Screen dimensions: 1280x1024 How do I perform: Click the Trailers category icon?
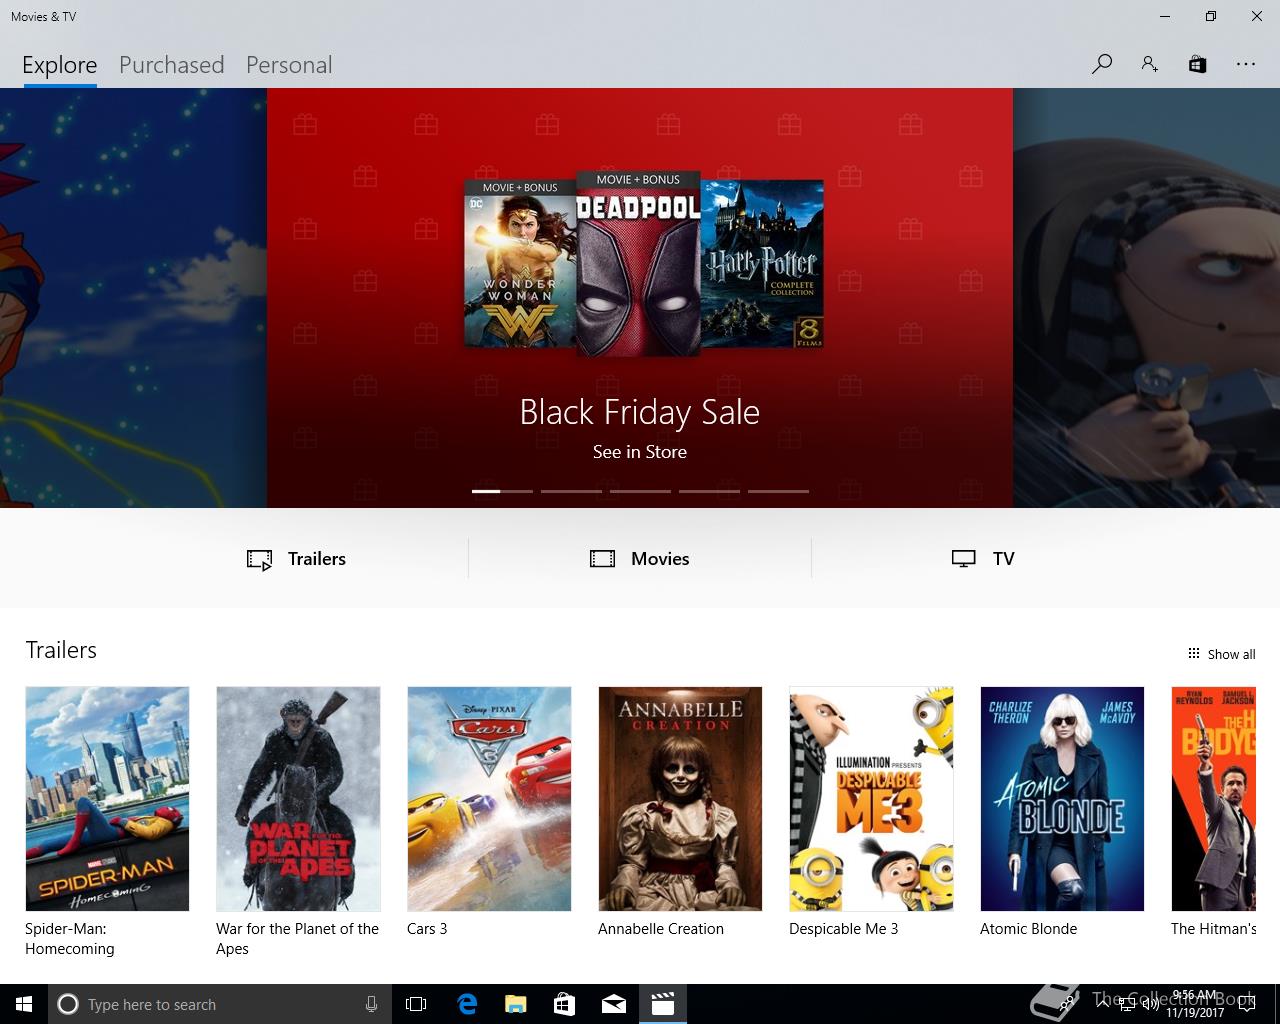(x=259, y=559)
